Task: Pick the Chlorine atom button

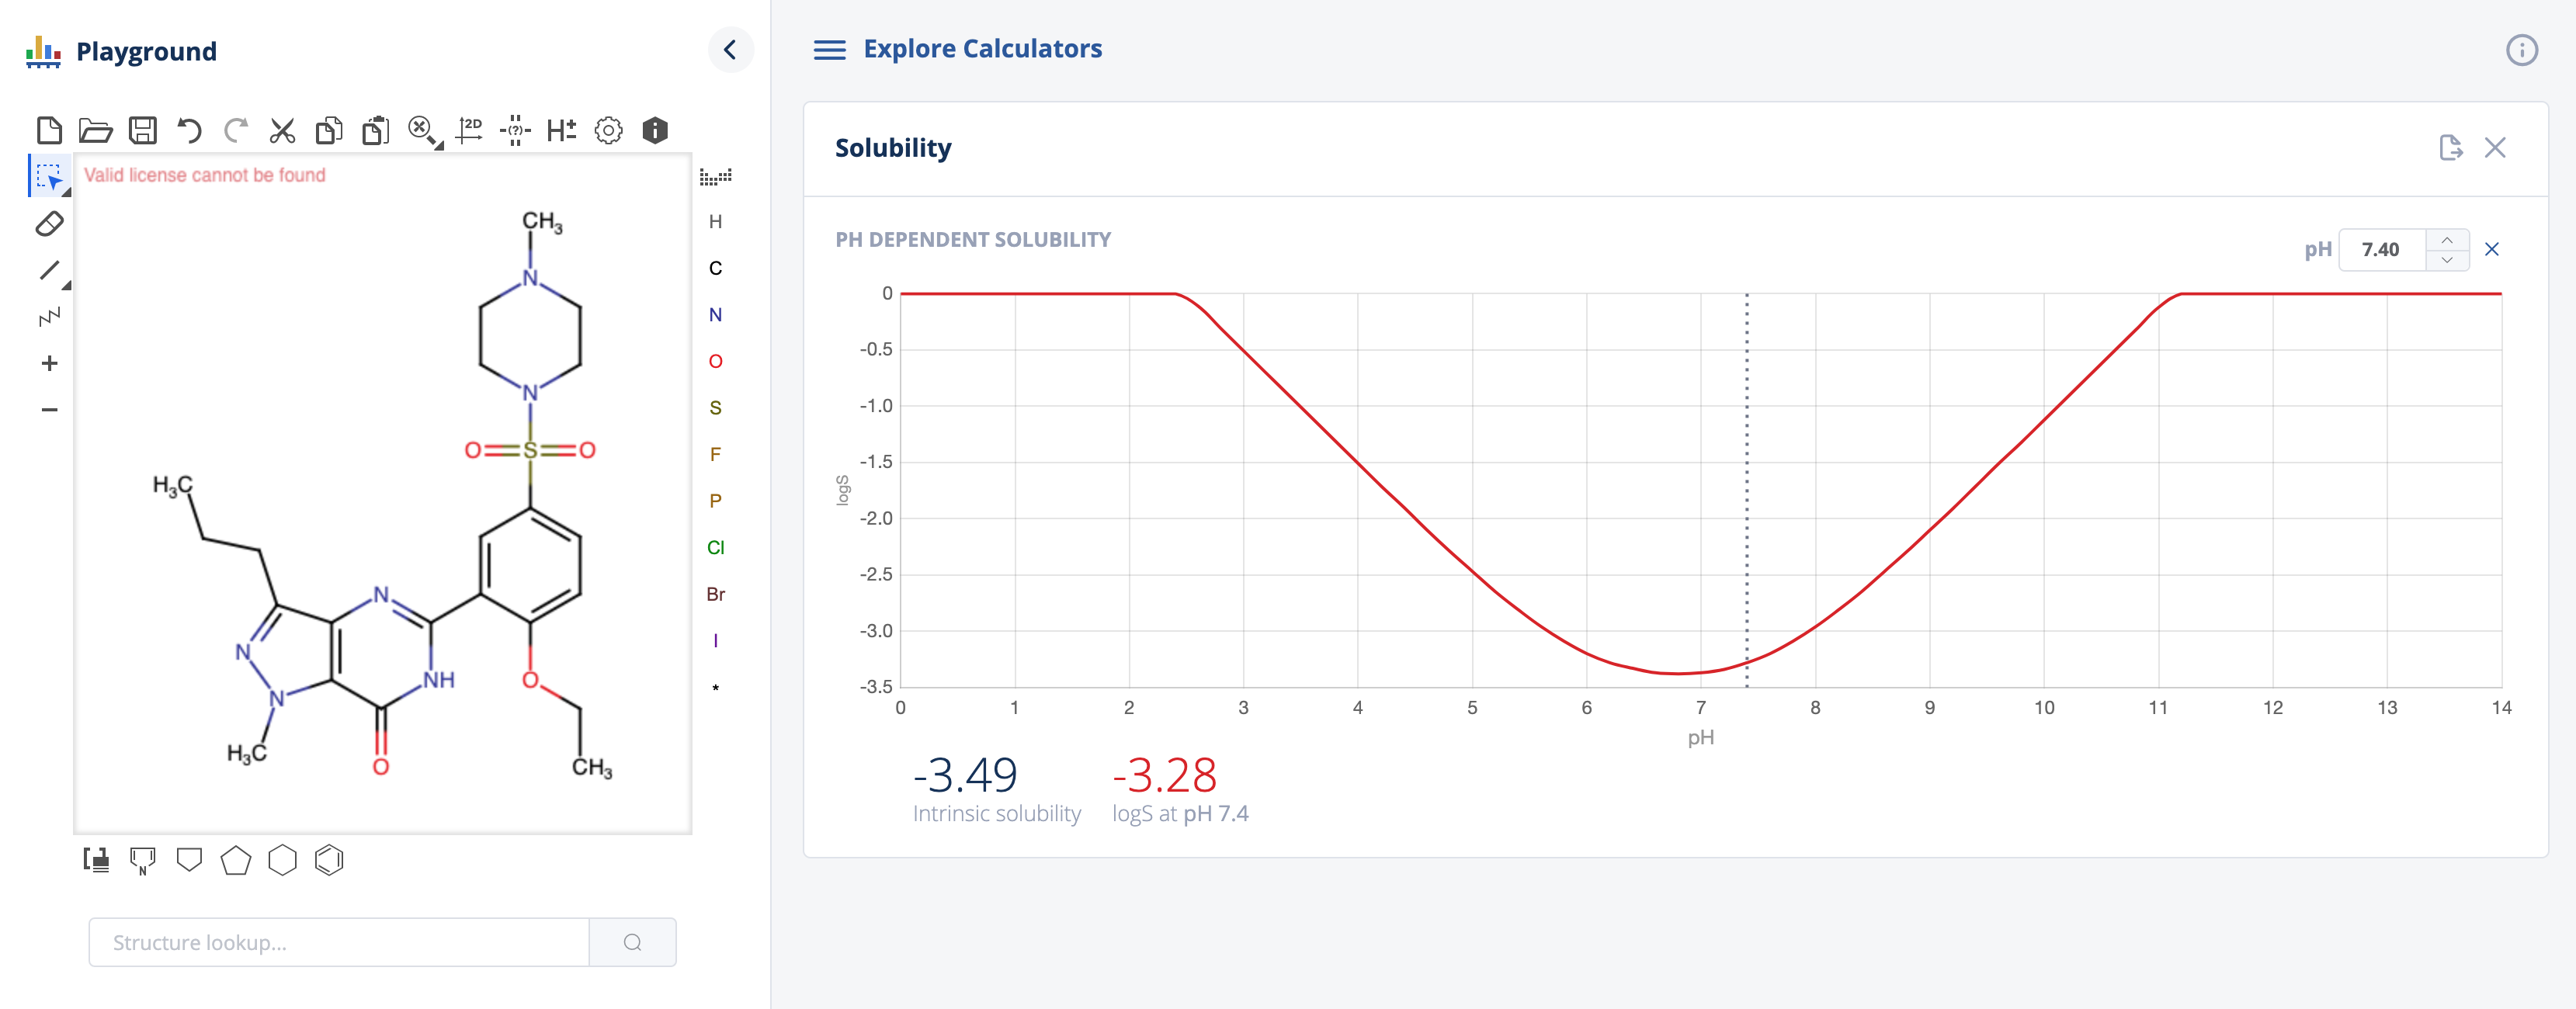Action: [715, 547]
